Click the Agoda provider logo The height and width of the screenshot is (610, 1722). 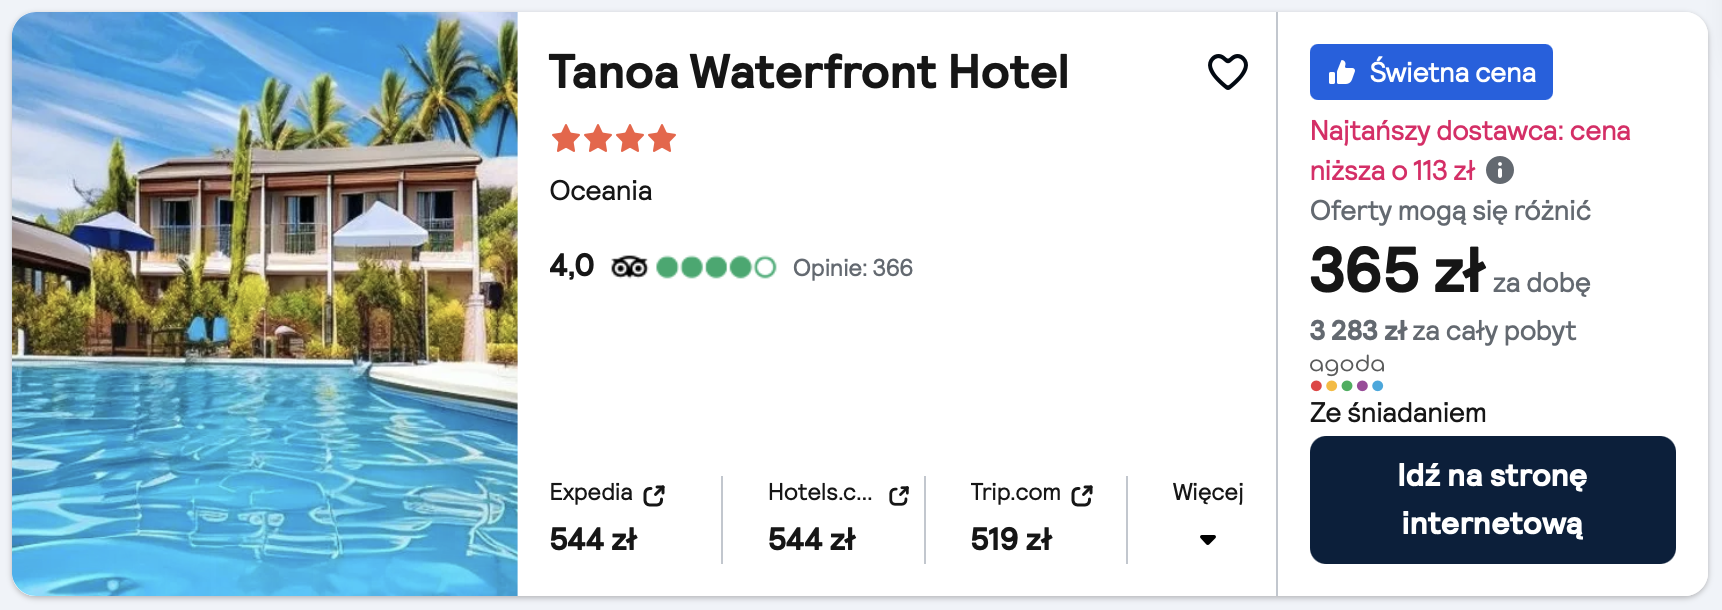[x=1347, y=372]
